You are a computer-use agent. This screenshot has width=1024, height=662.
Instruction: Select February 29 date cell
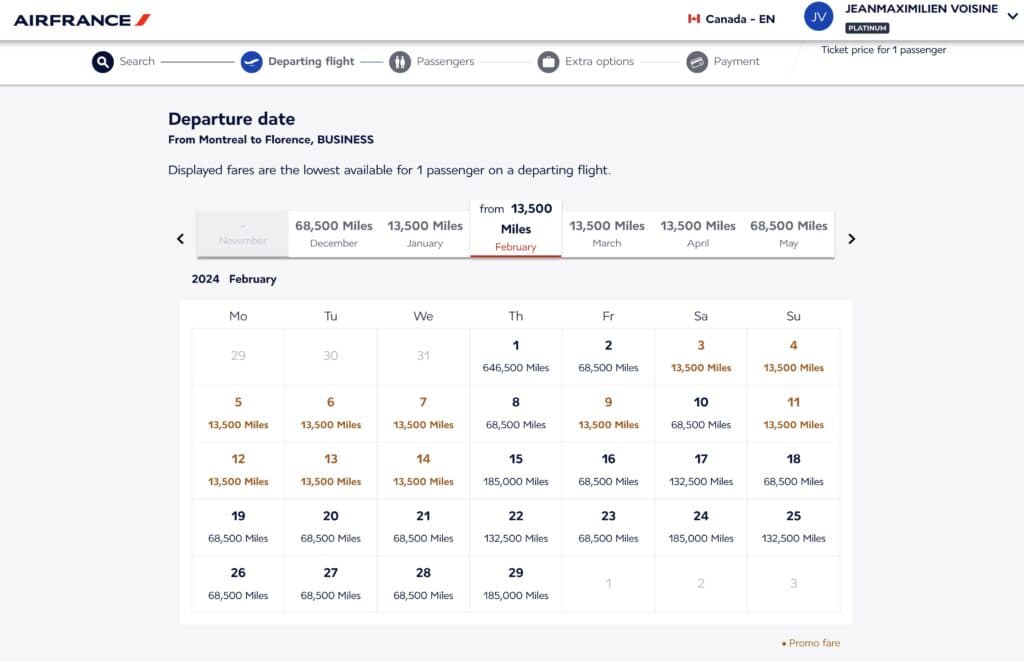click(516, 583)
